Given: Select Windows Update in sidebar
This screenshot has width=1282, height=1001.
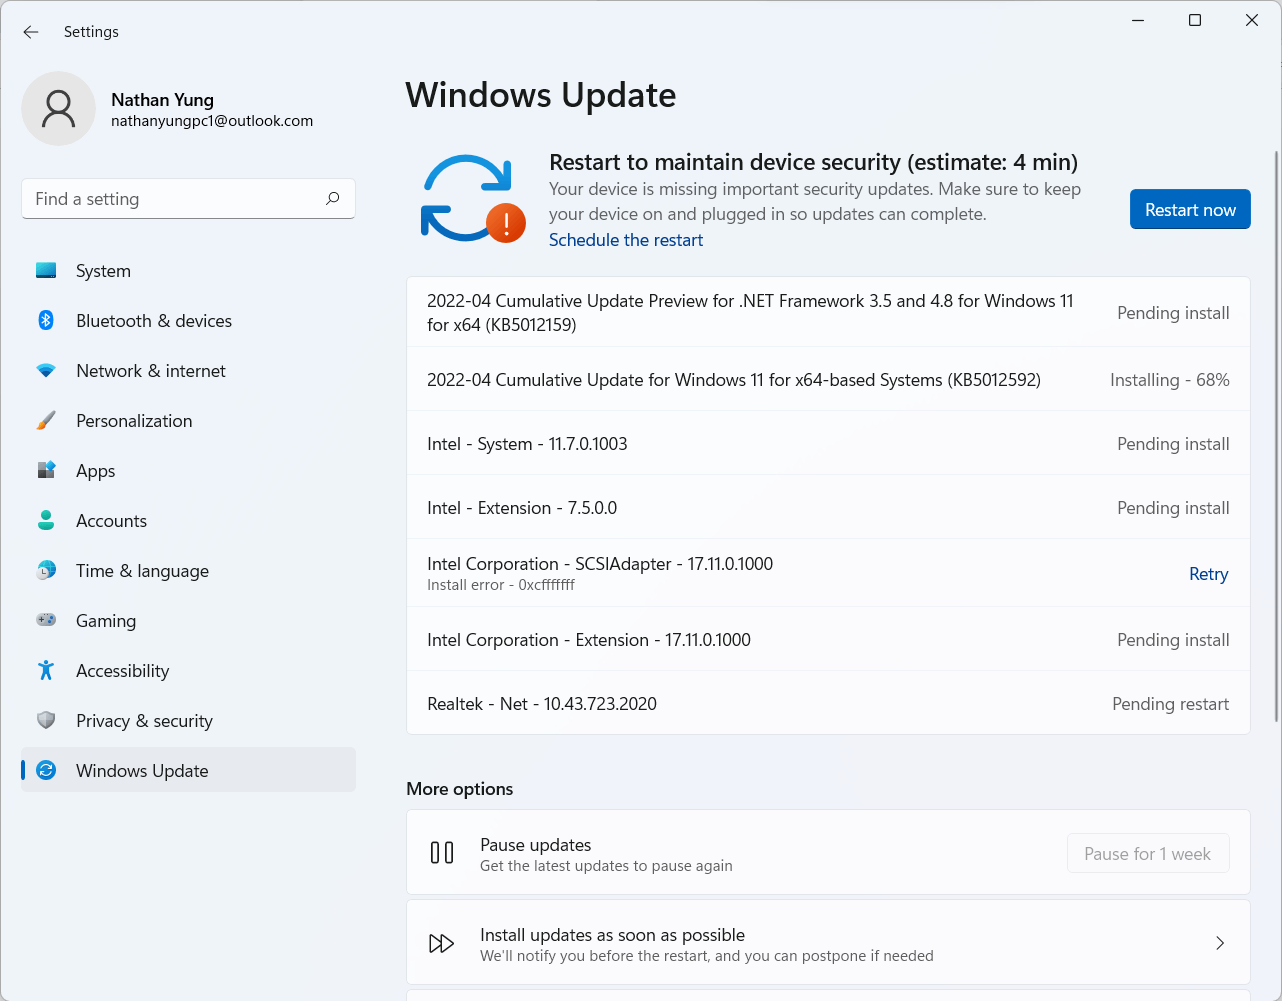Looking at the screenshot, I should click(x=188, y=770).
